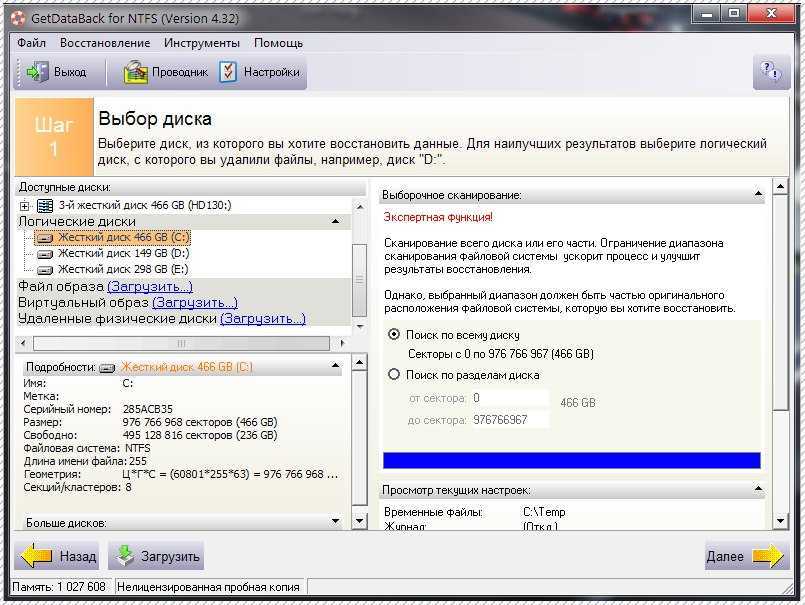805x605 pixels.
Task: Click Загрузить link next to Файл образа
Action: [150, 287]
